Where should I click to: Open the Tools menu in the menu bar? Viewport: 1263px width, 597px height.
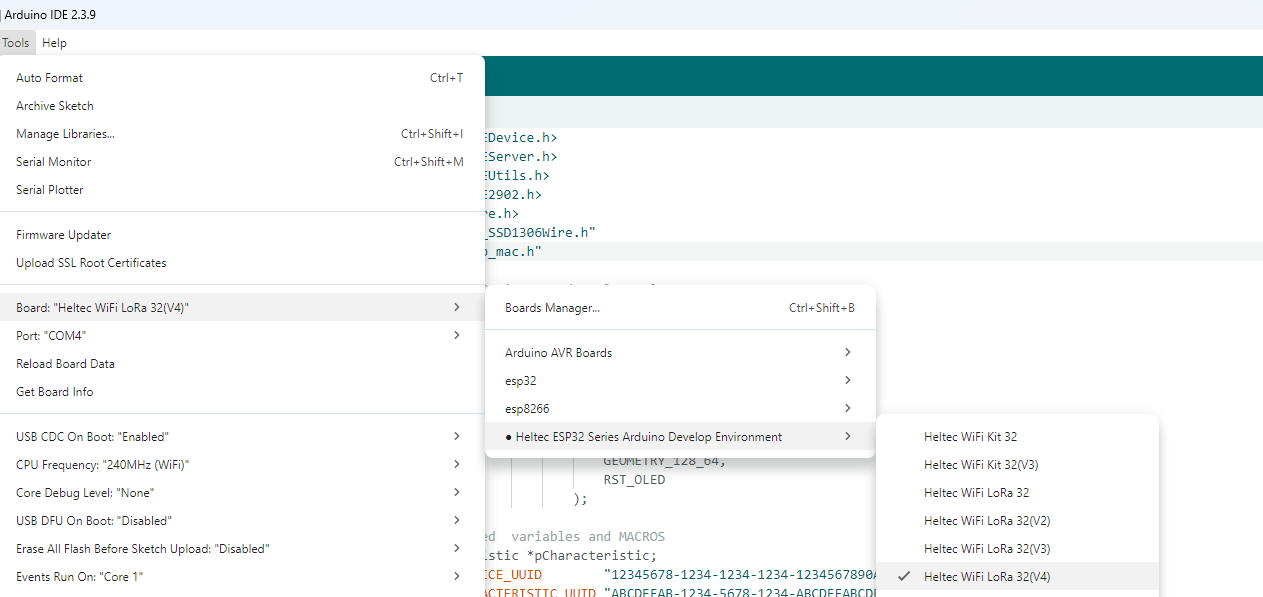(16, 43)
